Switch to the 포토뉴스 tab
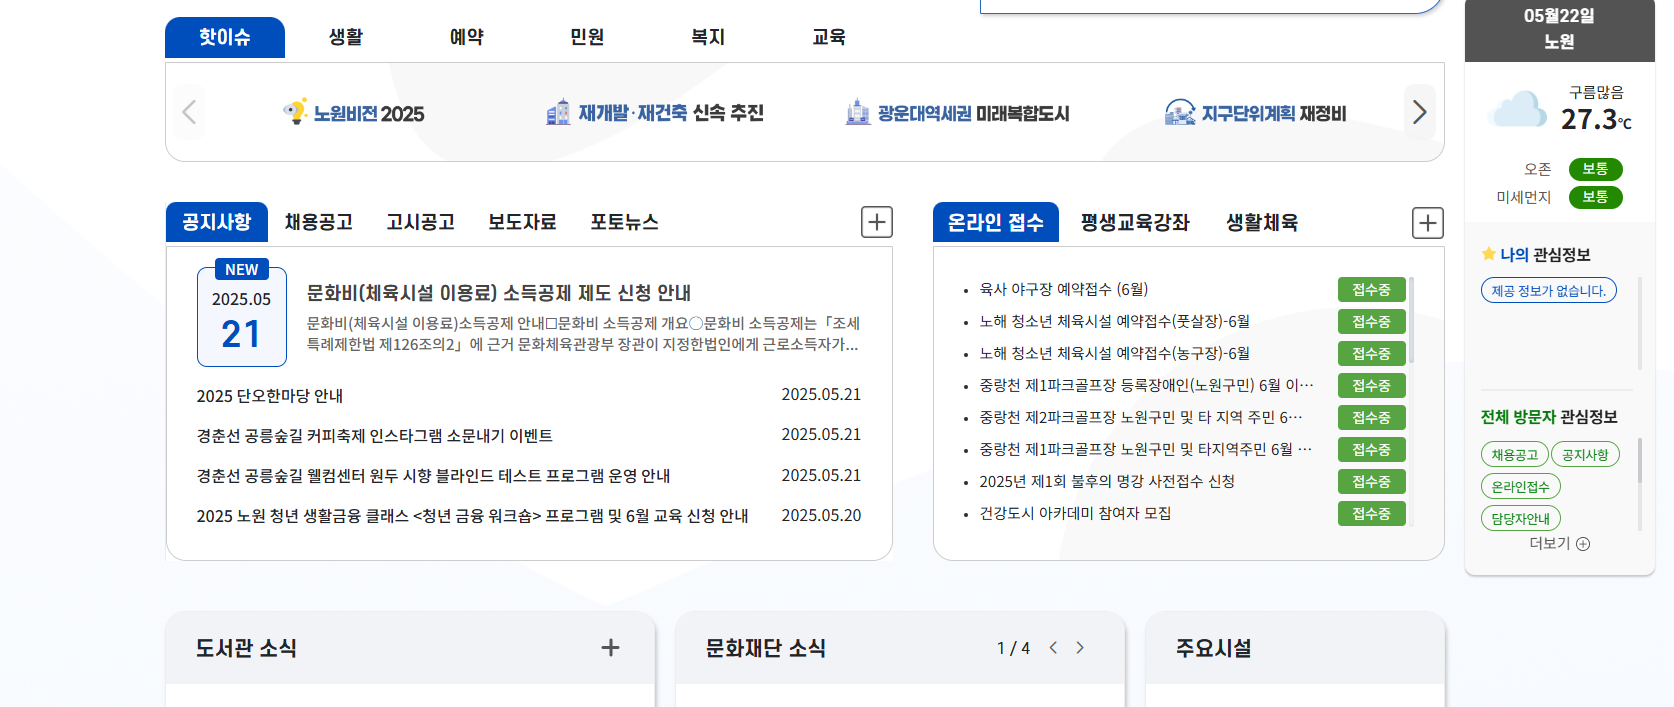This screenshot has width=1674, height=707. tap(624, 222)
